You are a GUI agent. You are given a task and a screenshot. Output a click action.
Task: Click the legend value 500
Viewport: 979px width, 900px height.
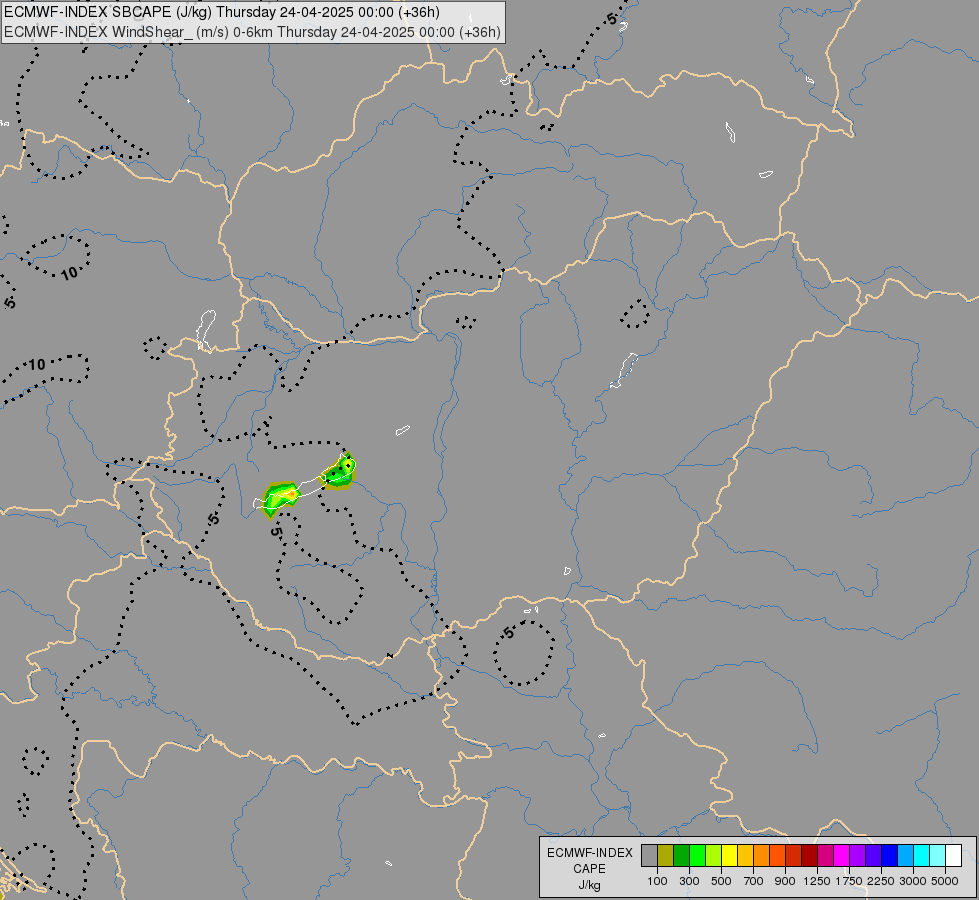coord(721,881)
